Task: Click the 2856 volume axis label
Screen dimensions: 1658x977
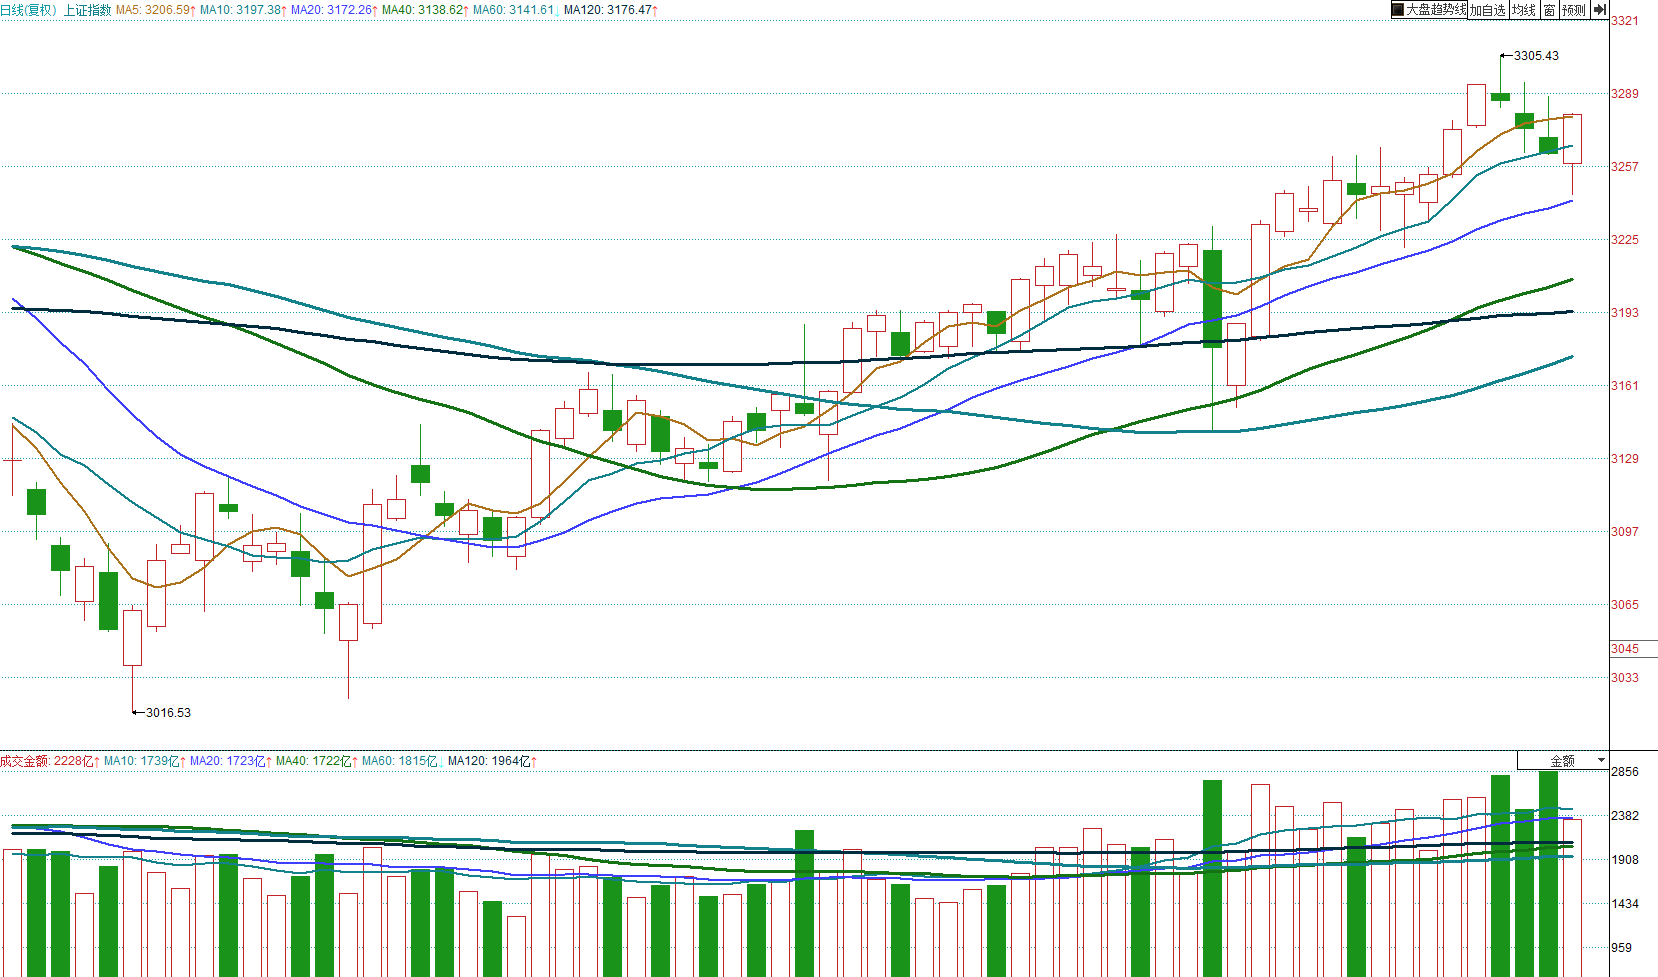Action: [x=1625, y=772]
